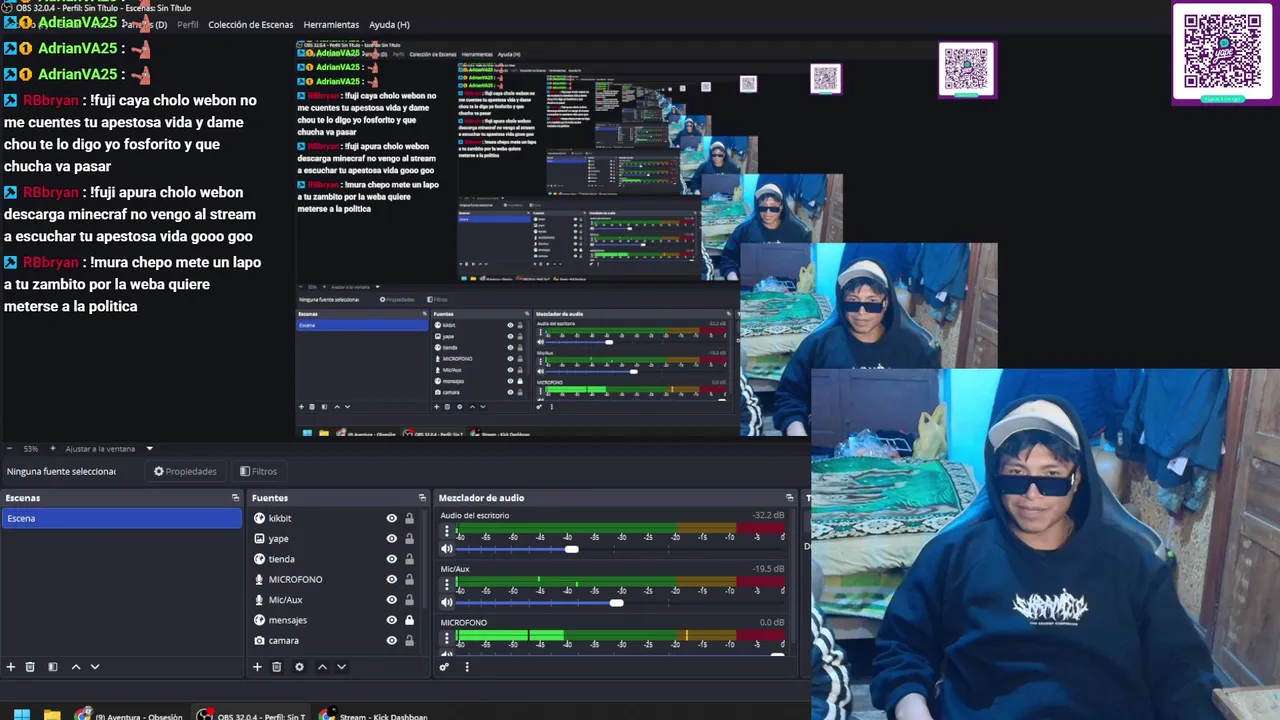Click the Filtros button

coord(258,471)
